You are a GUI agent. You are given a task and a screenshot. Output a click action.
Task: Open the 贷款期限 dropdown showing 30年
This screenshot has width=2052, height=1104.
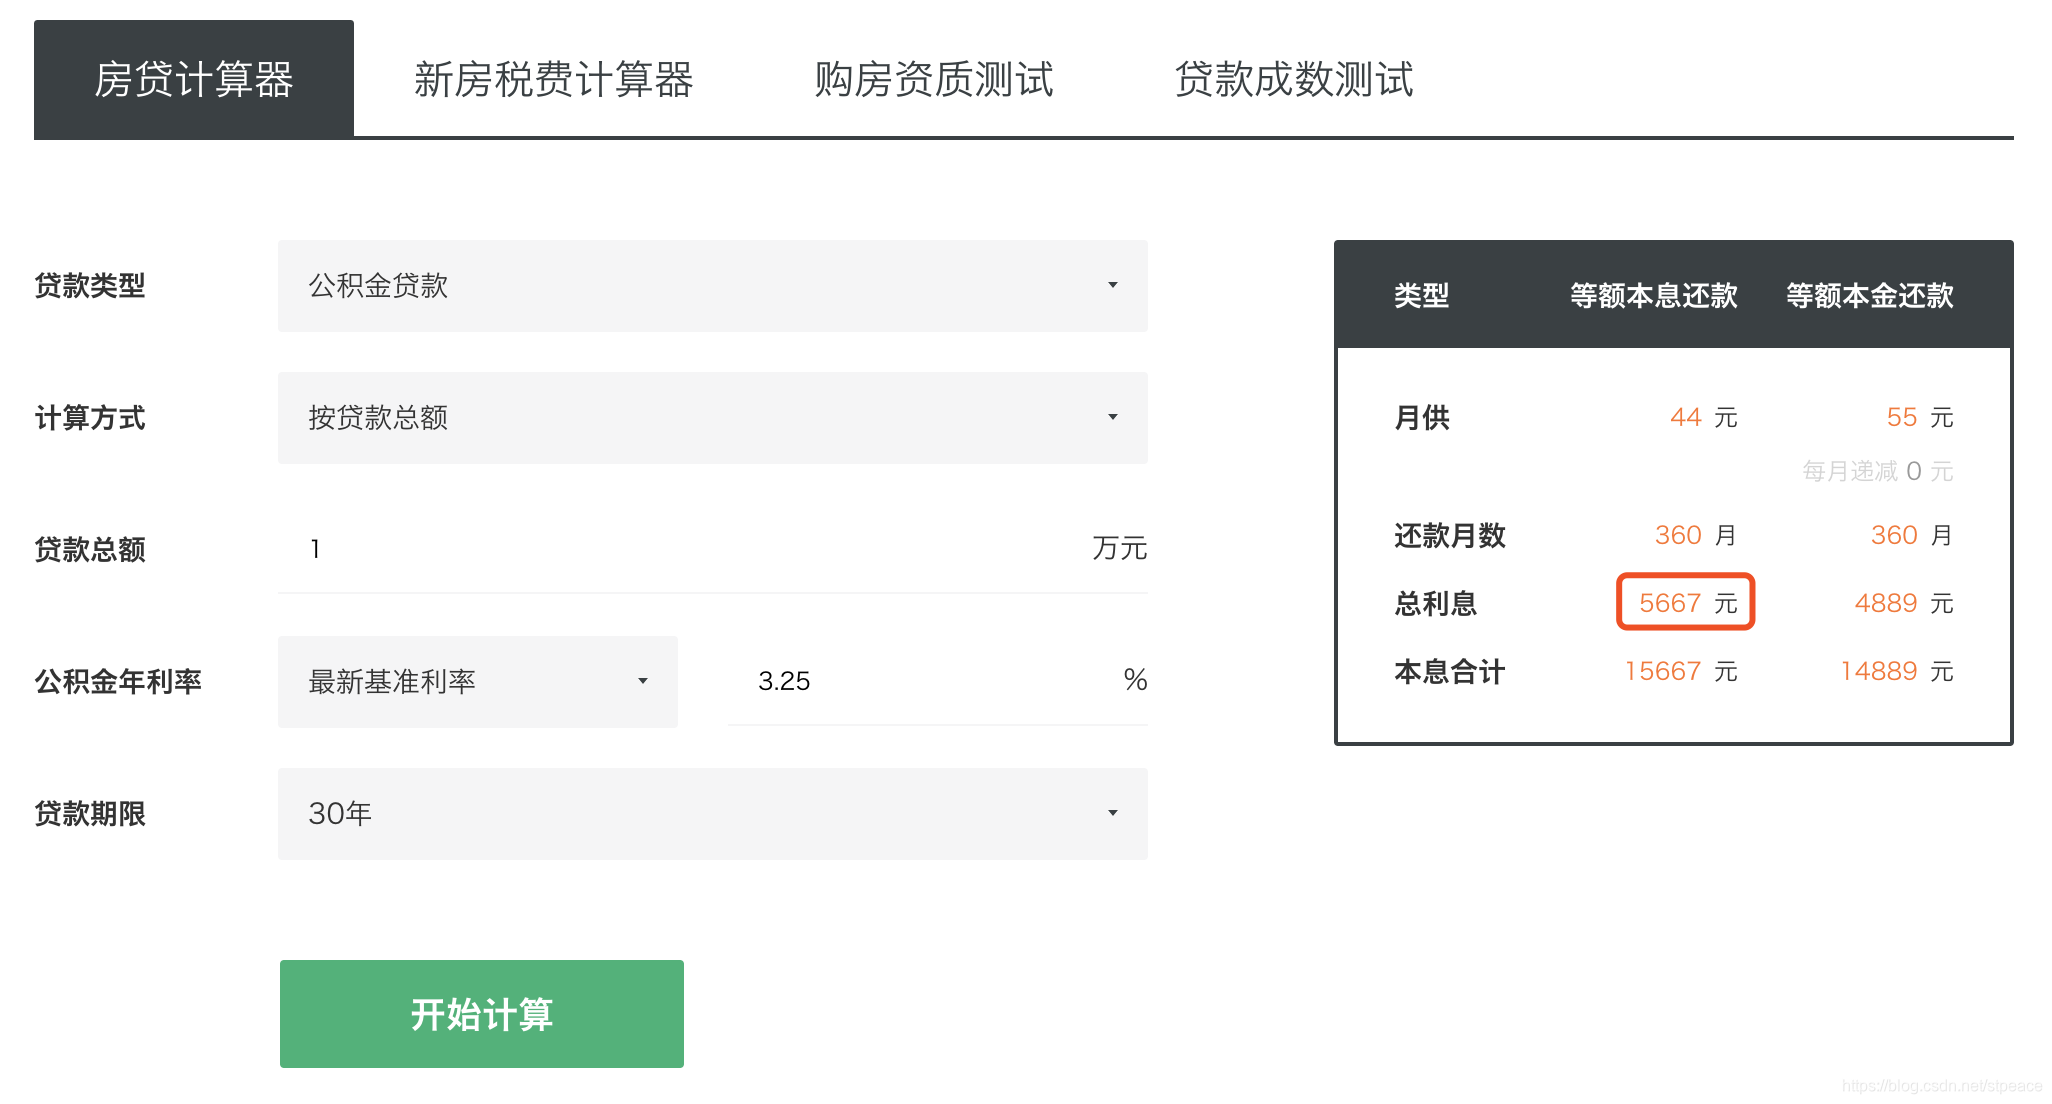pyautogui.click(x=712, y=814)
